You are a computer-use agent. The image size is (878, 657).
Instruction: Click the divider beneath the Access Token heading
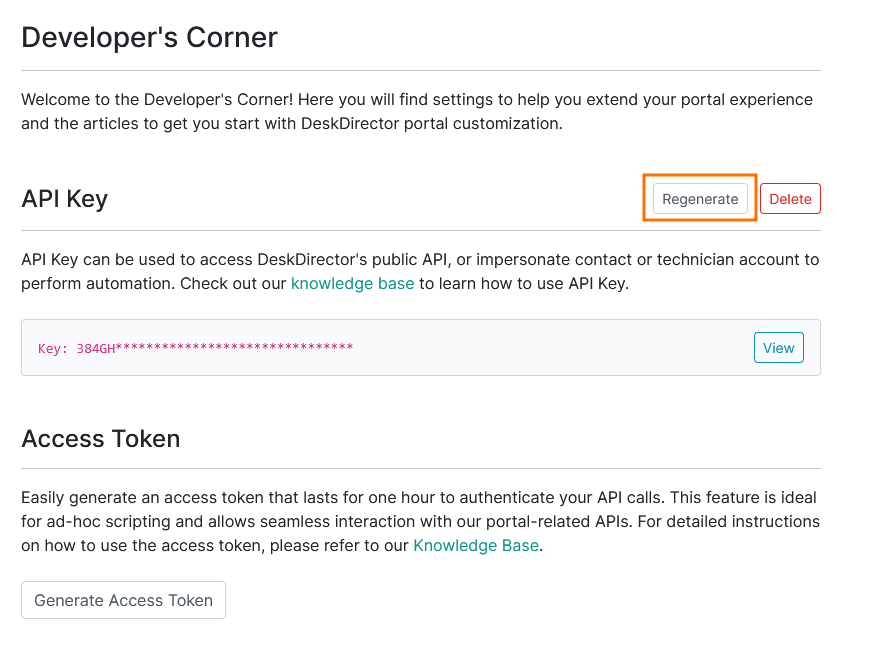420,468
